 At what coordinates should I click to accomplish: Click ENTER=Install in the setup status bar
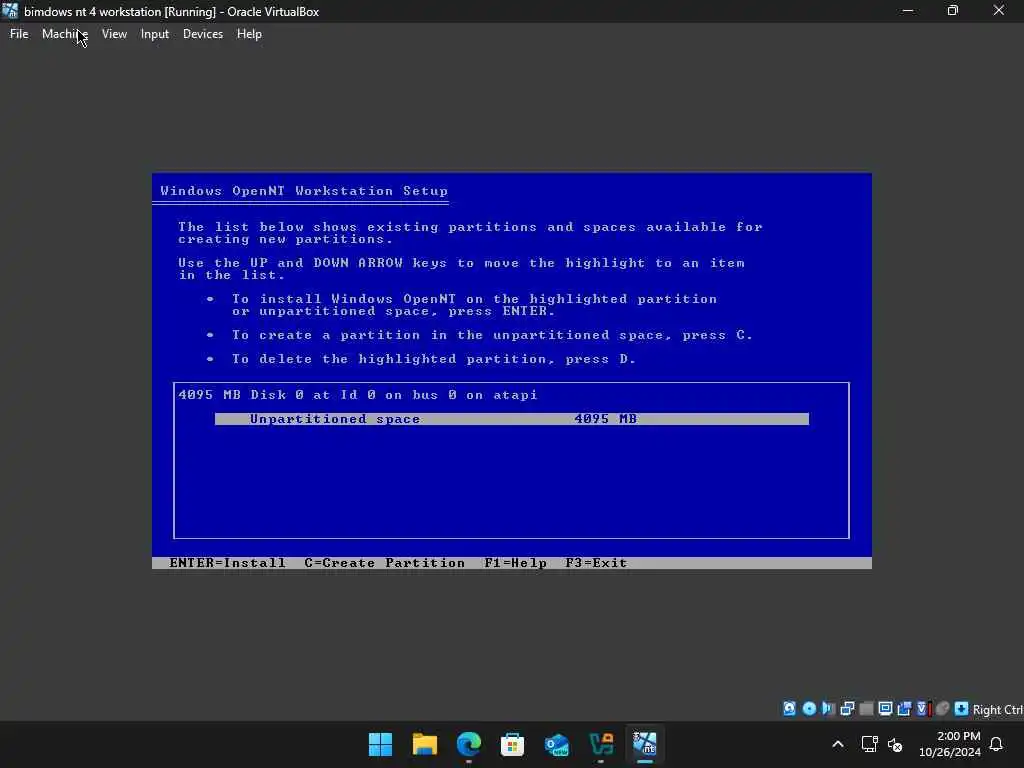[227, 562]
